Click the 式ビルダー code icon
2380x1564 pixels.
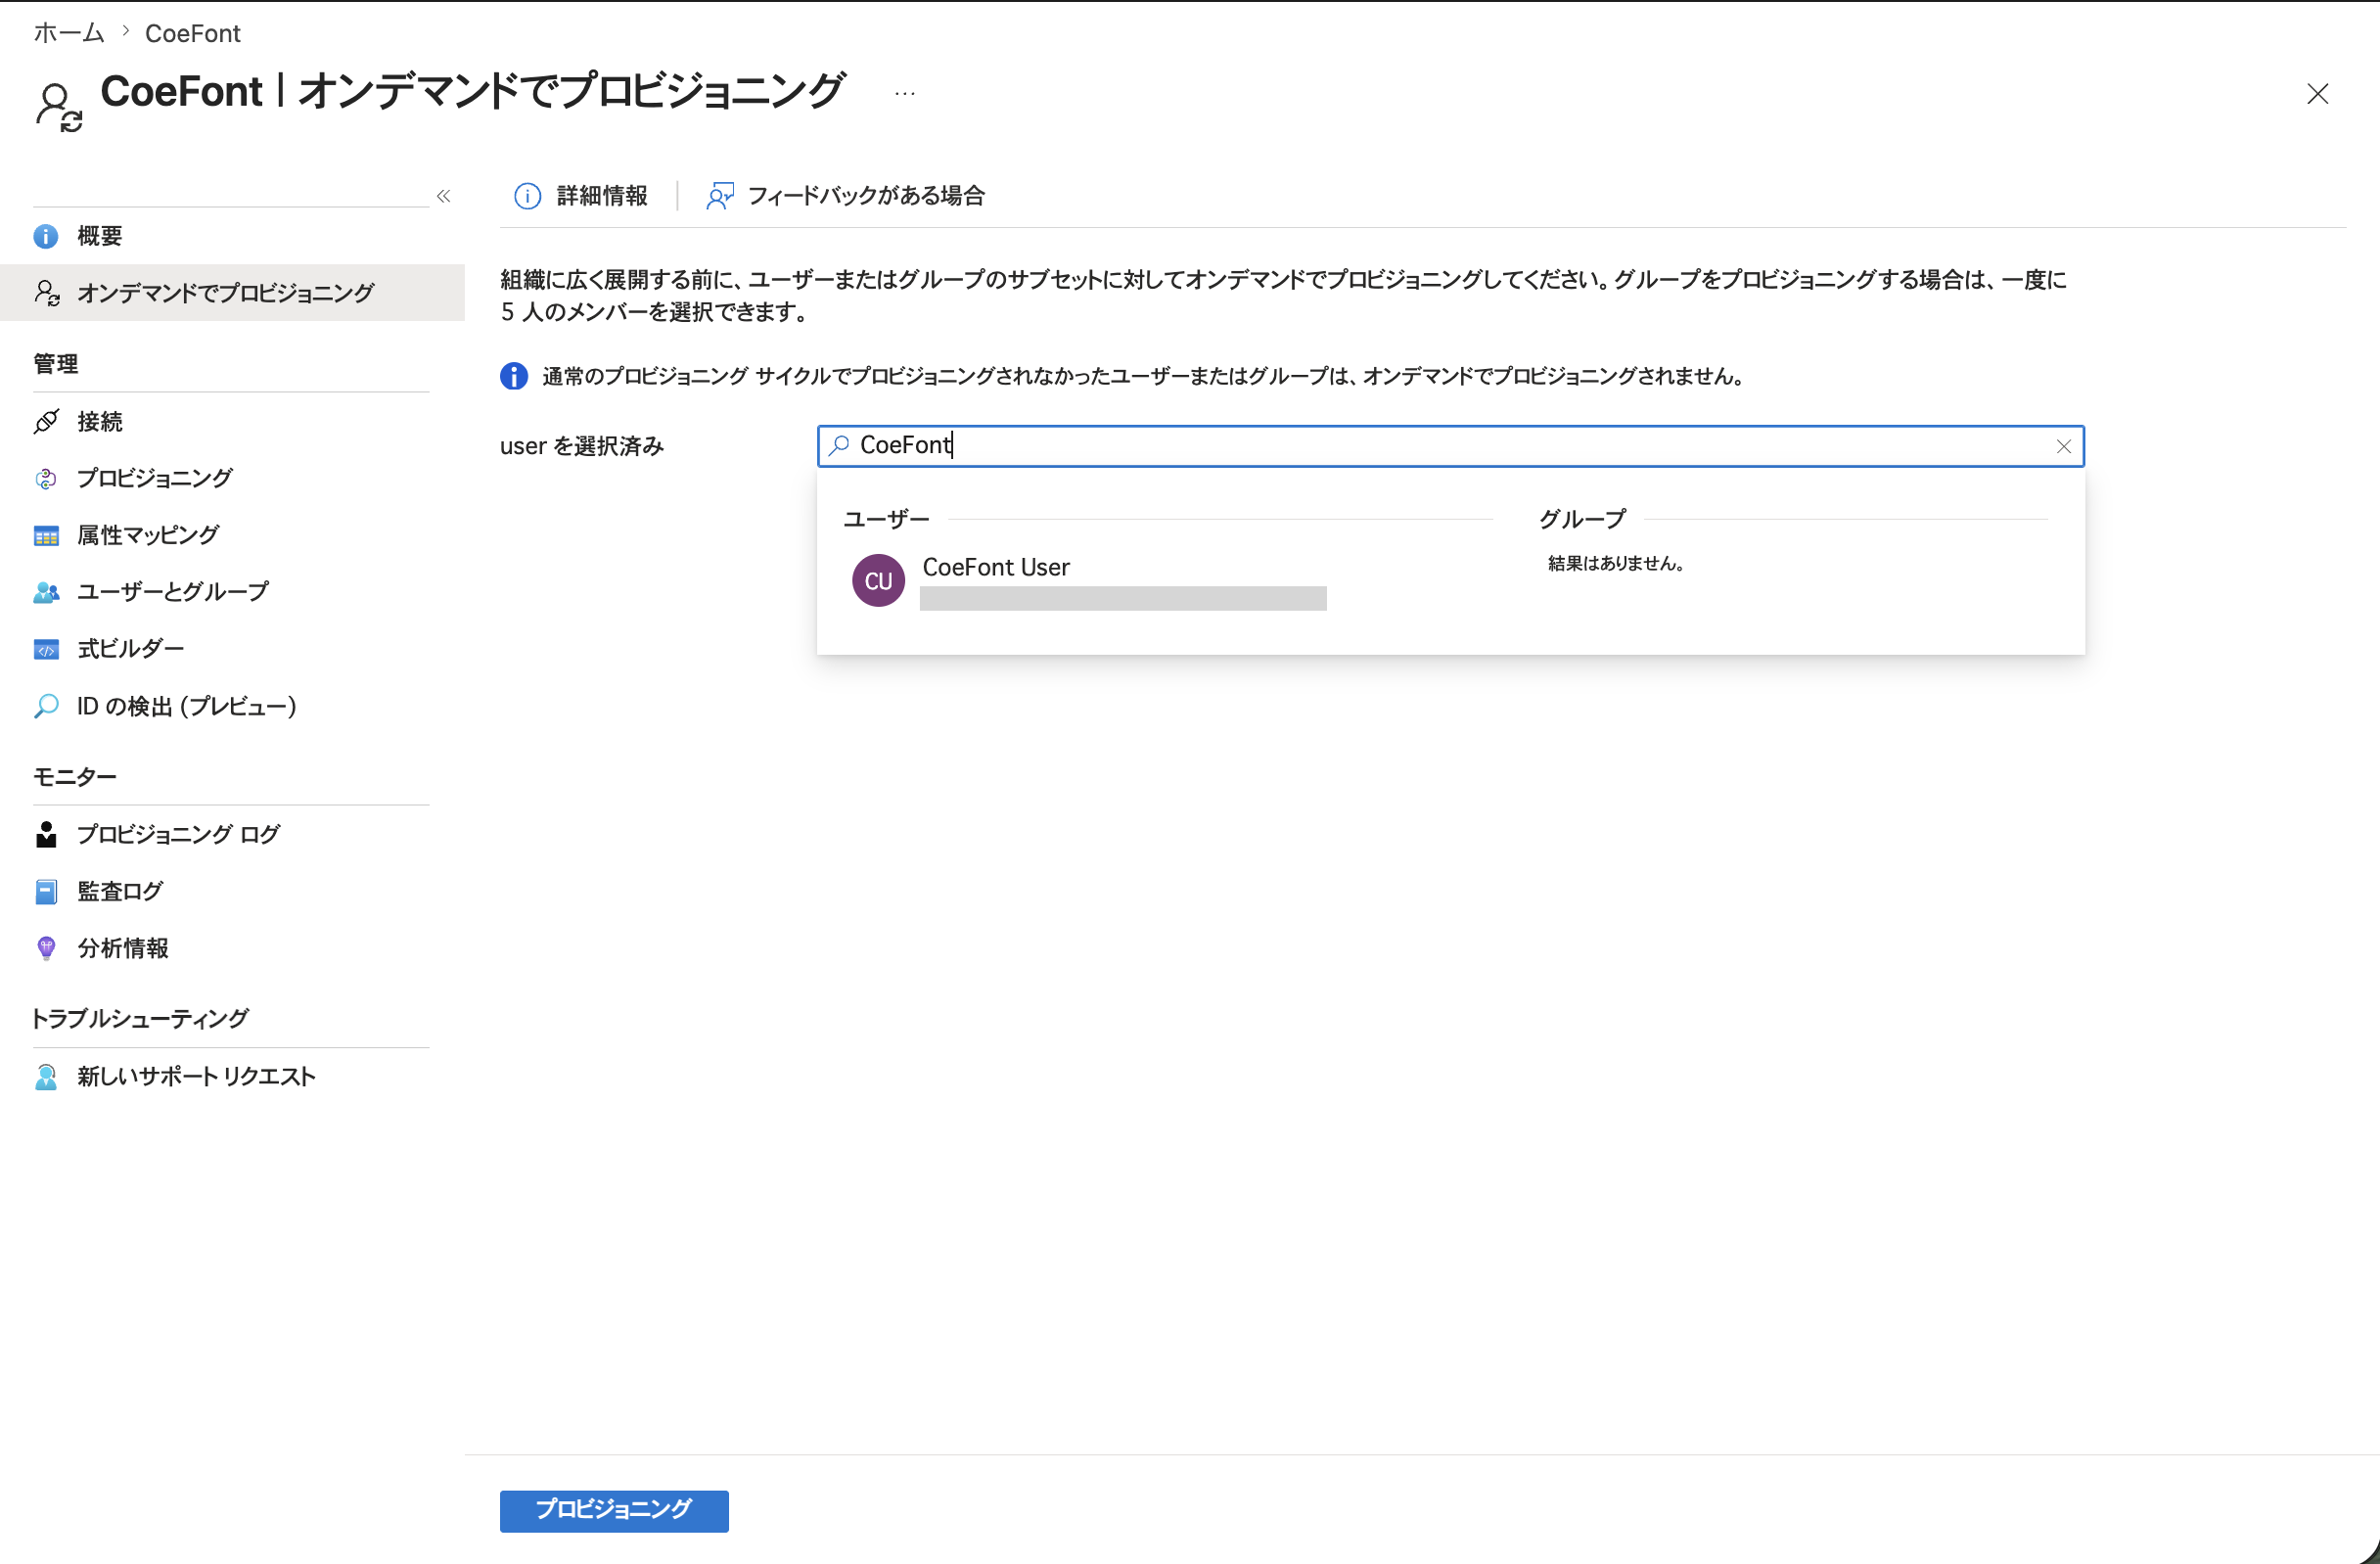[46, 649]
